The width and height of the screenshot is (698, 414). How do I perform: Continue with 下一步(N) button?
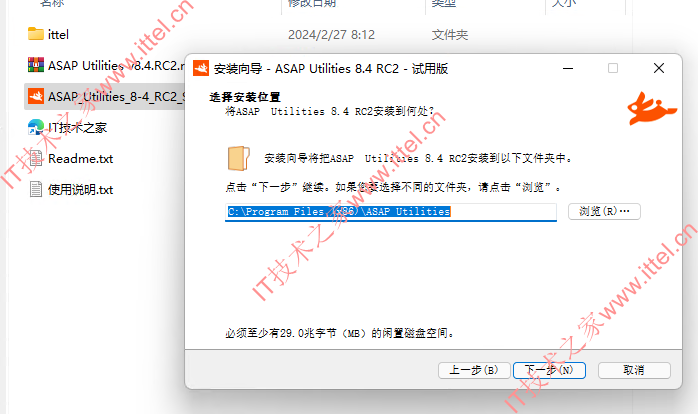[x=549, y=370]
